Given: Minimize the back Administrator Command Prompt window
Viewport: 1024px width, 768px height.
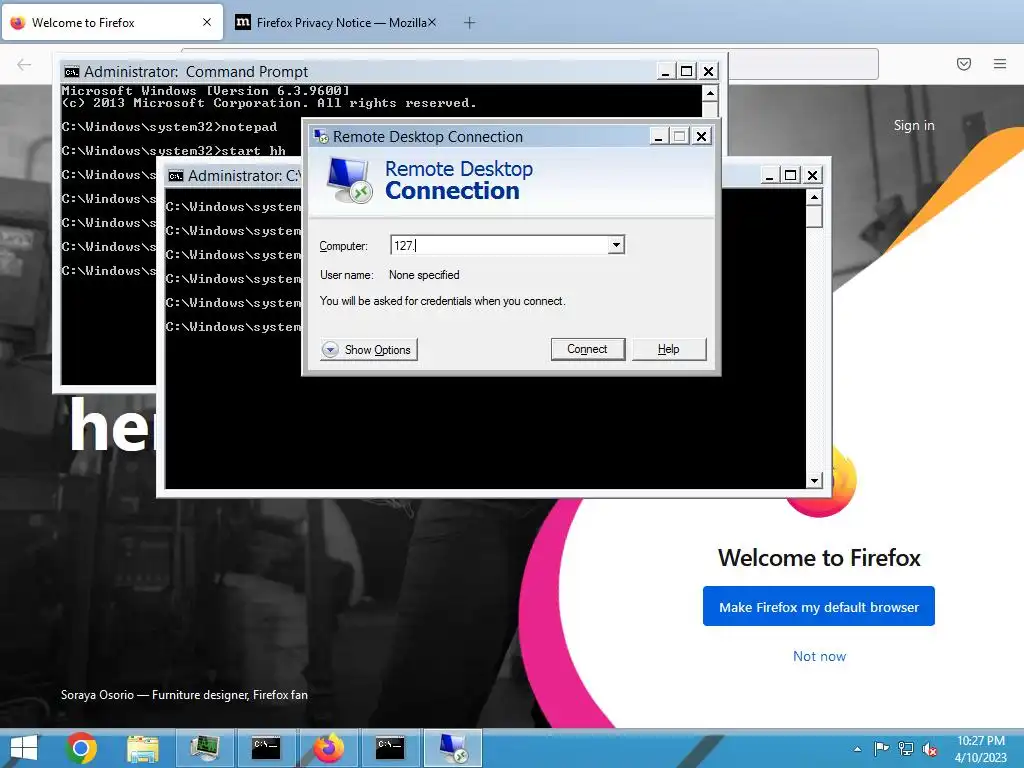Looking at the screenshot, I should tap(665, 71).
